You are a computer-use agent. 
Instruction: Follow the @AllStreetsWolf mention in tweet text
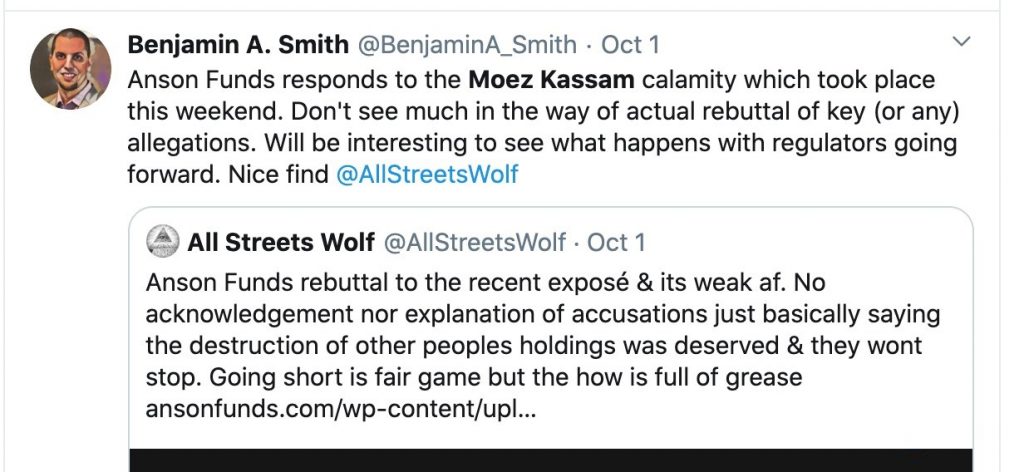pos(427,174)
